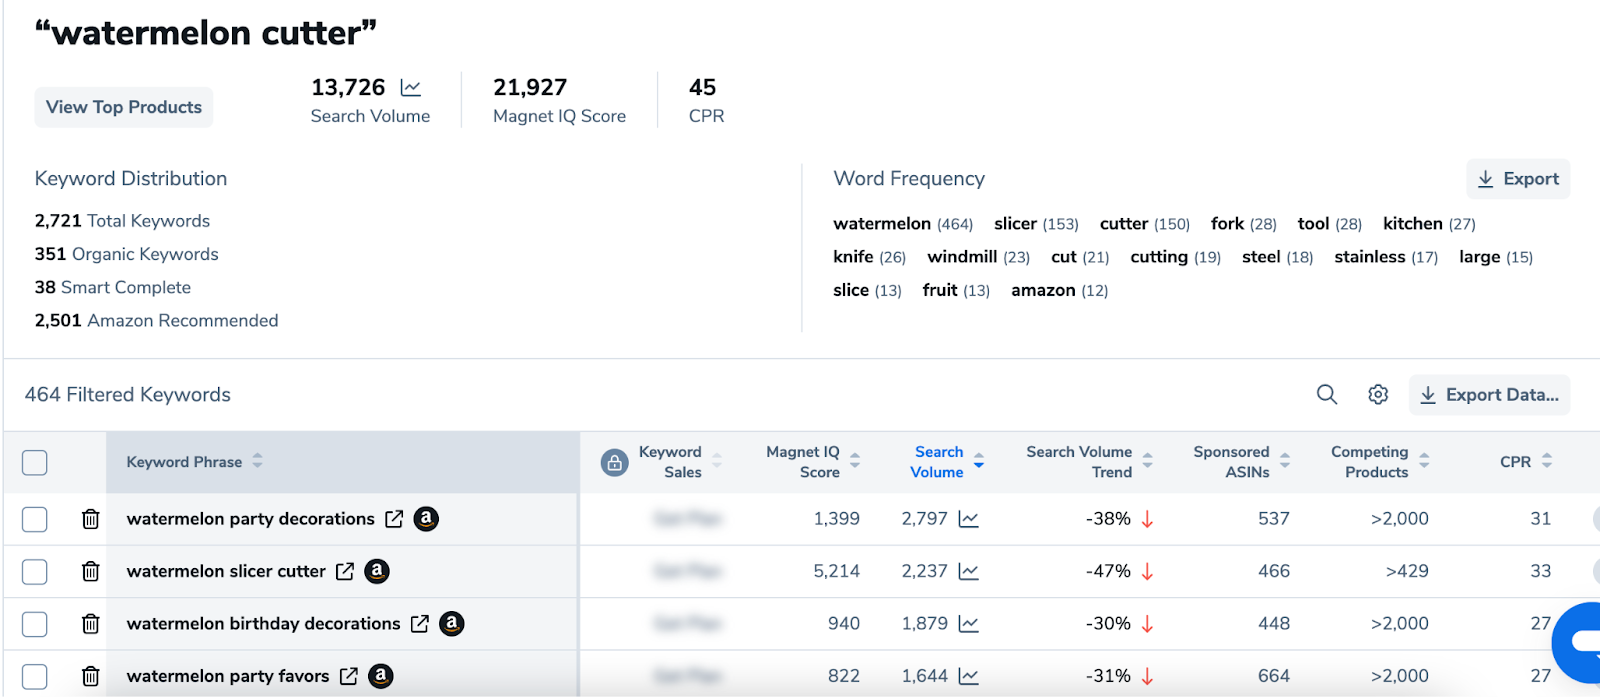Sort table by CPR column
This screenshot has height=697, width=1600.
point(1546,461)
